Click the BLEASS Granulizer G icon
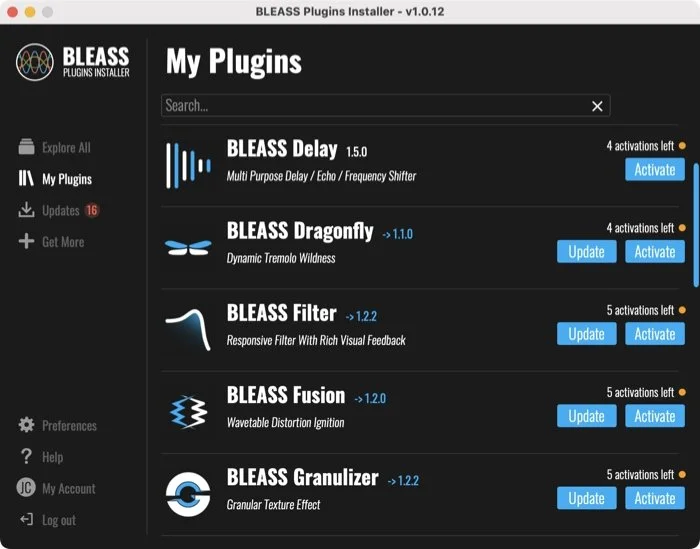This screenshot has height=549, width=700. [188, 494]
